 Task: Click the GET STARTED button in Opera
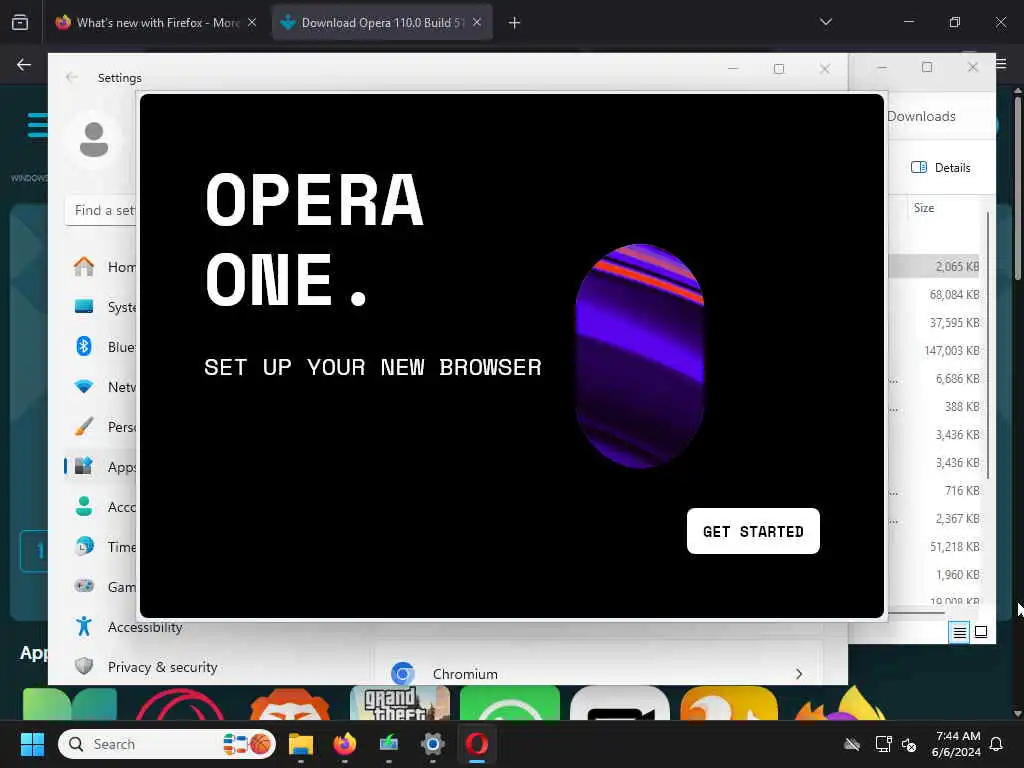pyautogui.click(x=753, y=531)
